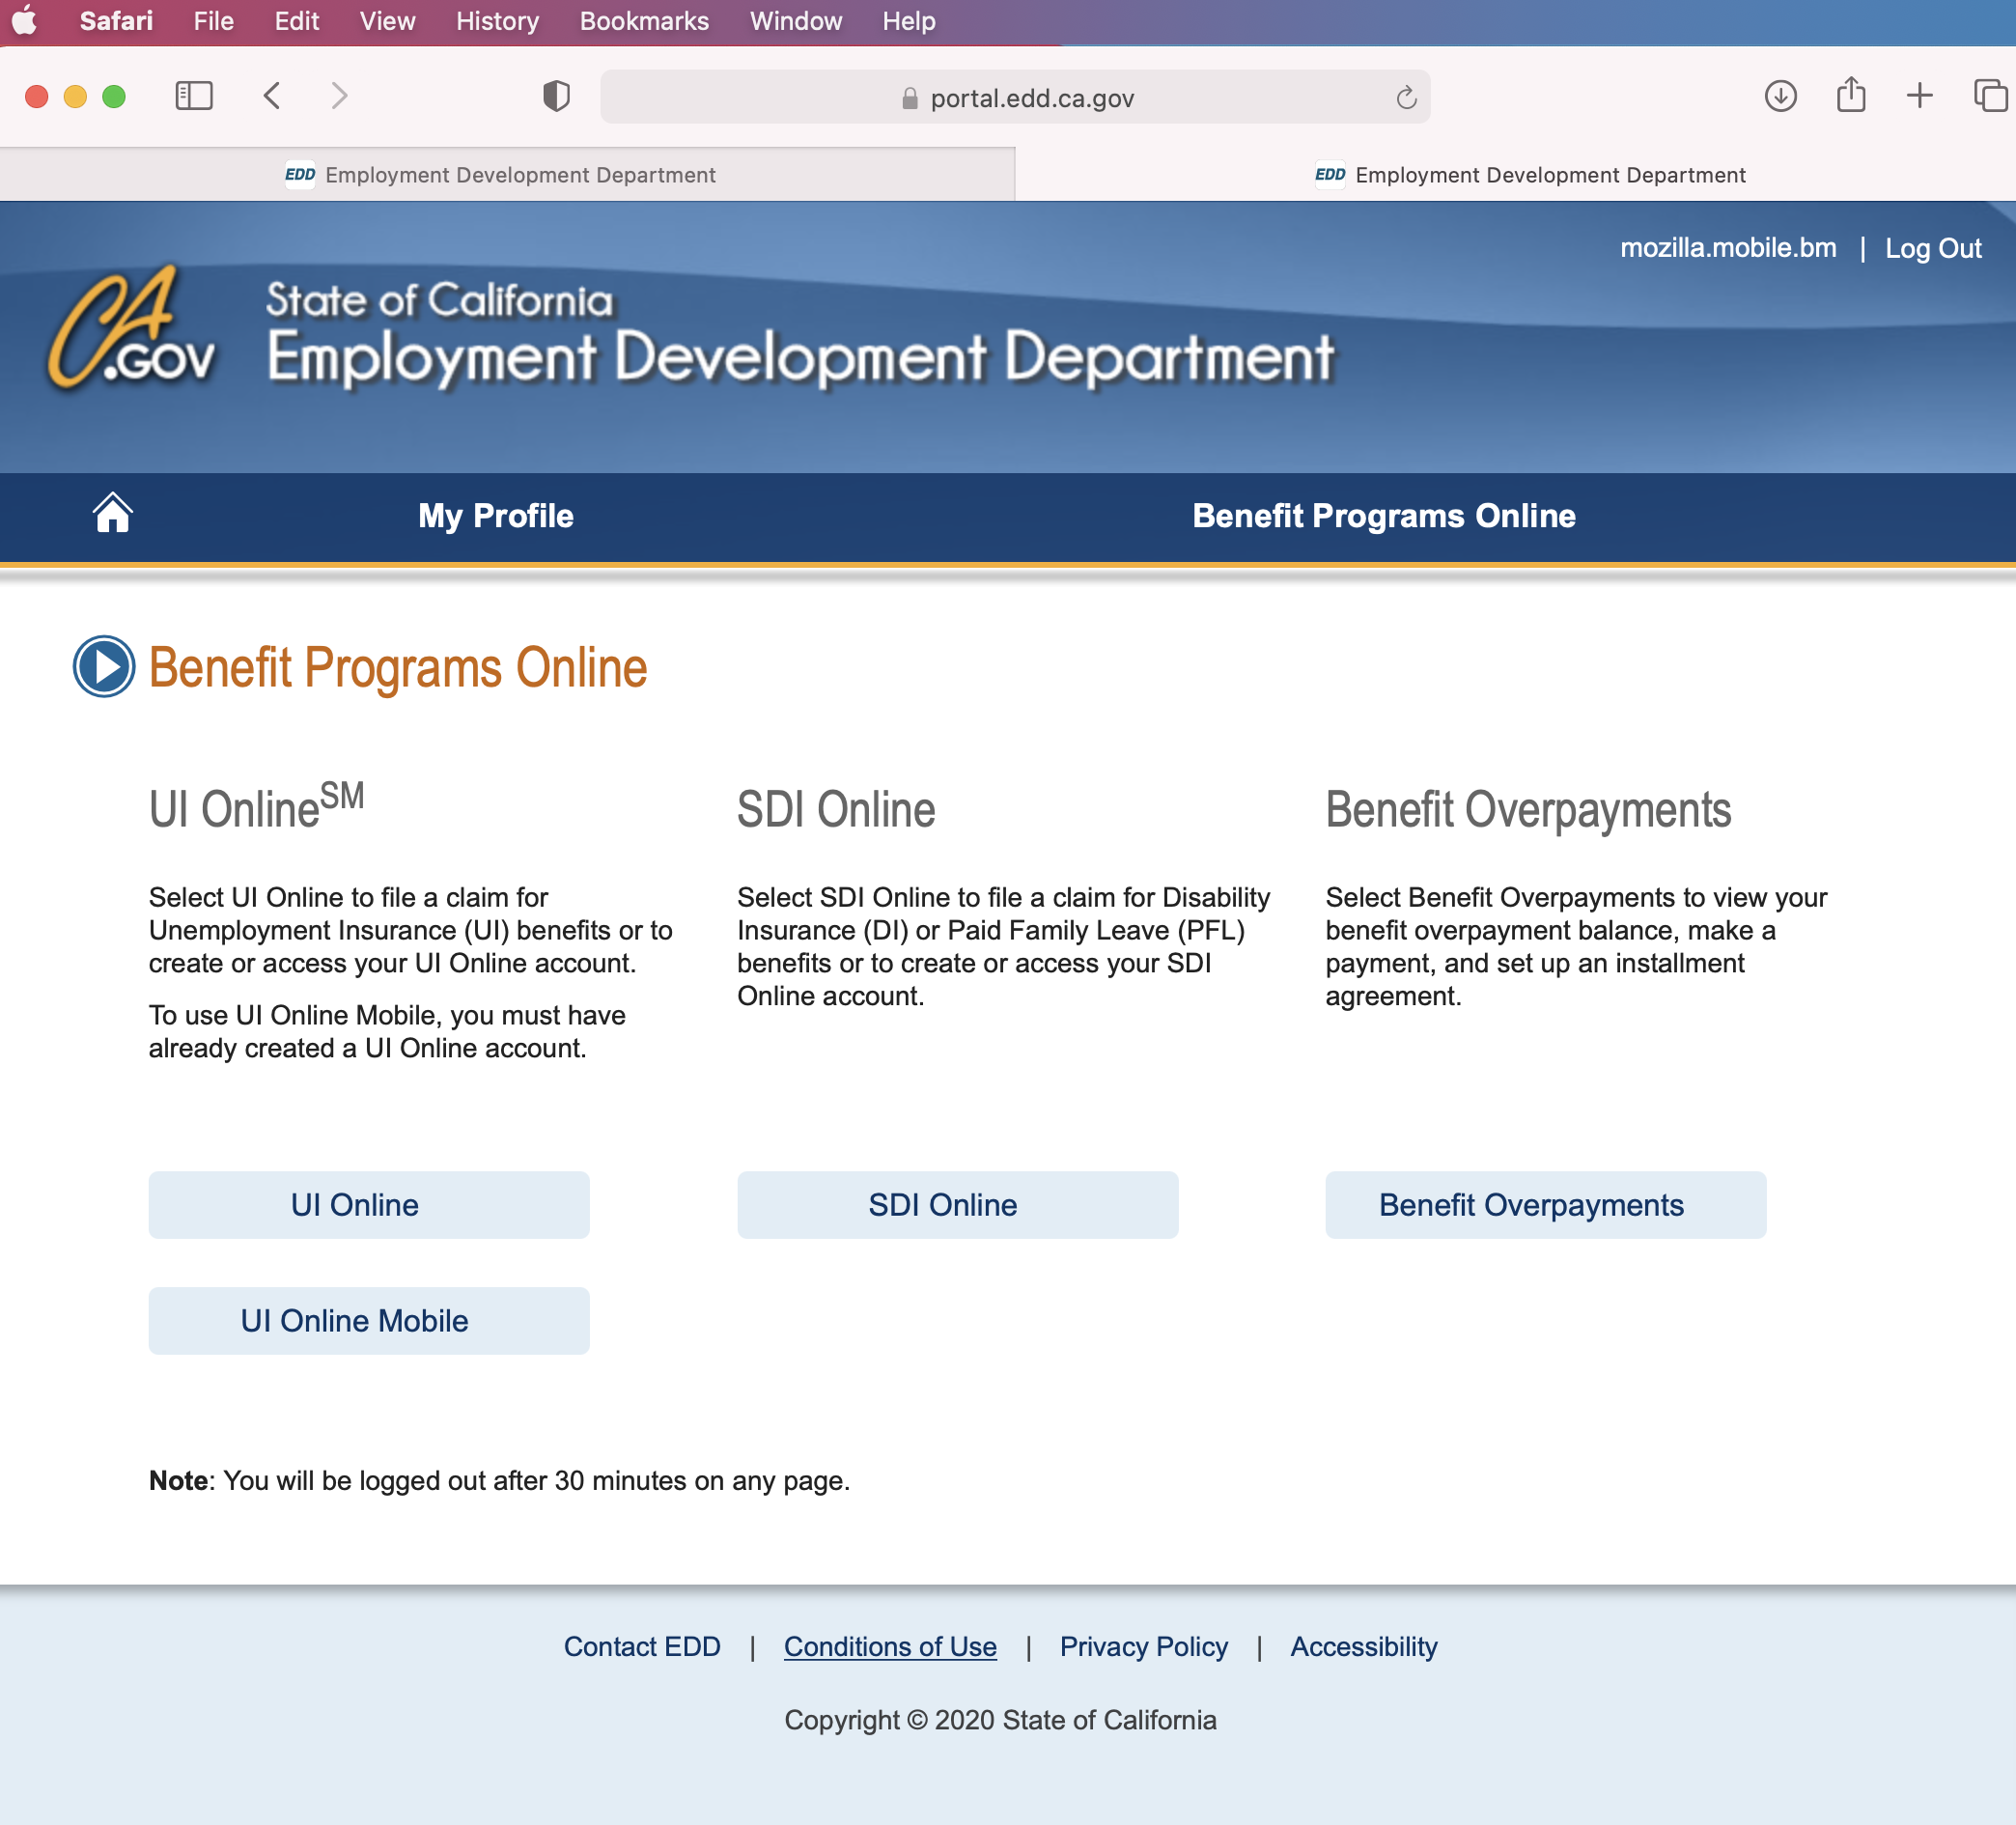Go back to the previous page

pos(272,96)
